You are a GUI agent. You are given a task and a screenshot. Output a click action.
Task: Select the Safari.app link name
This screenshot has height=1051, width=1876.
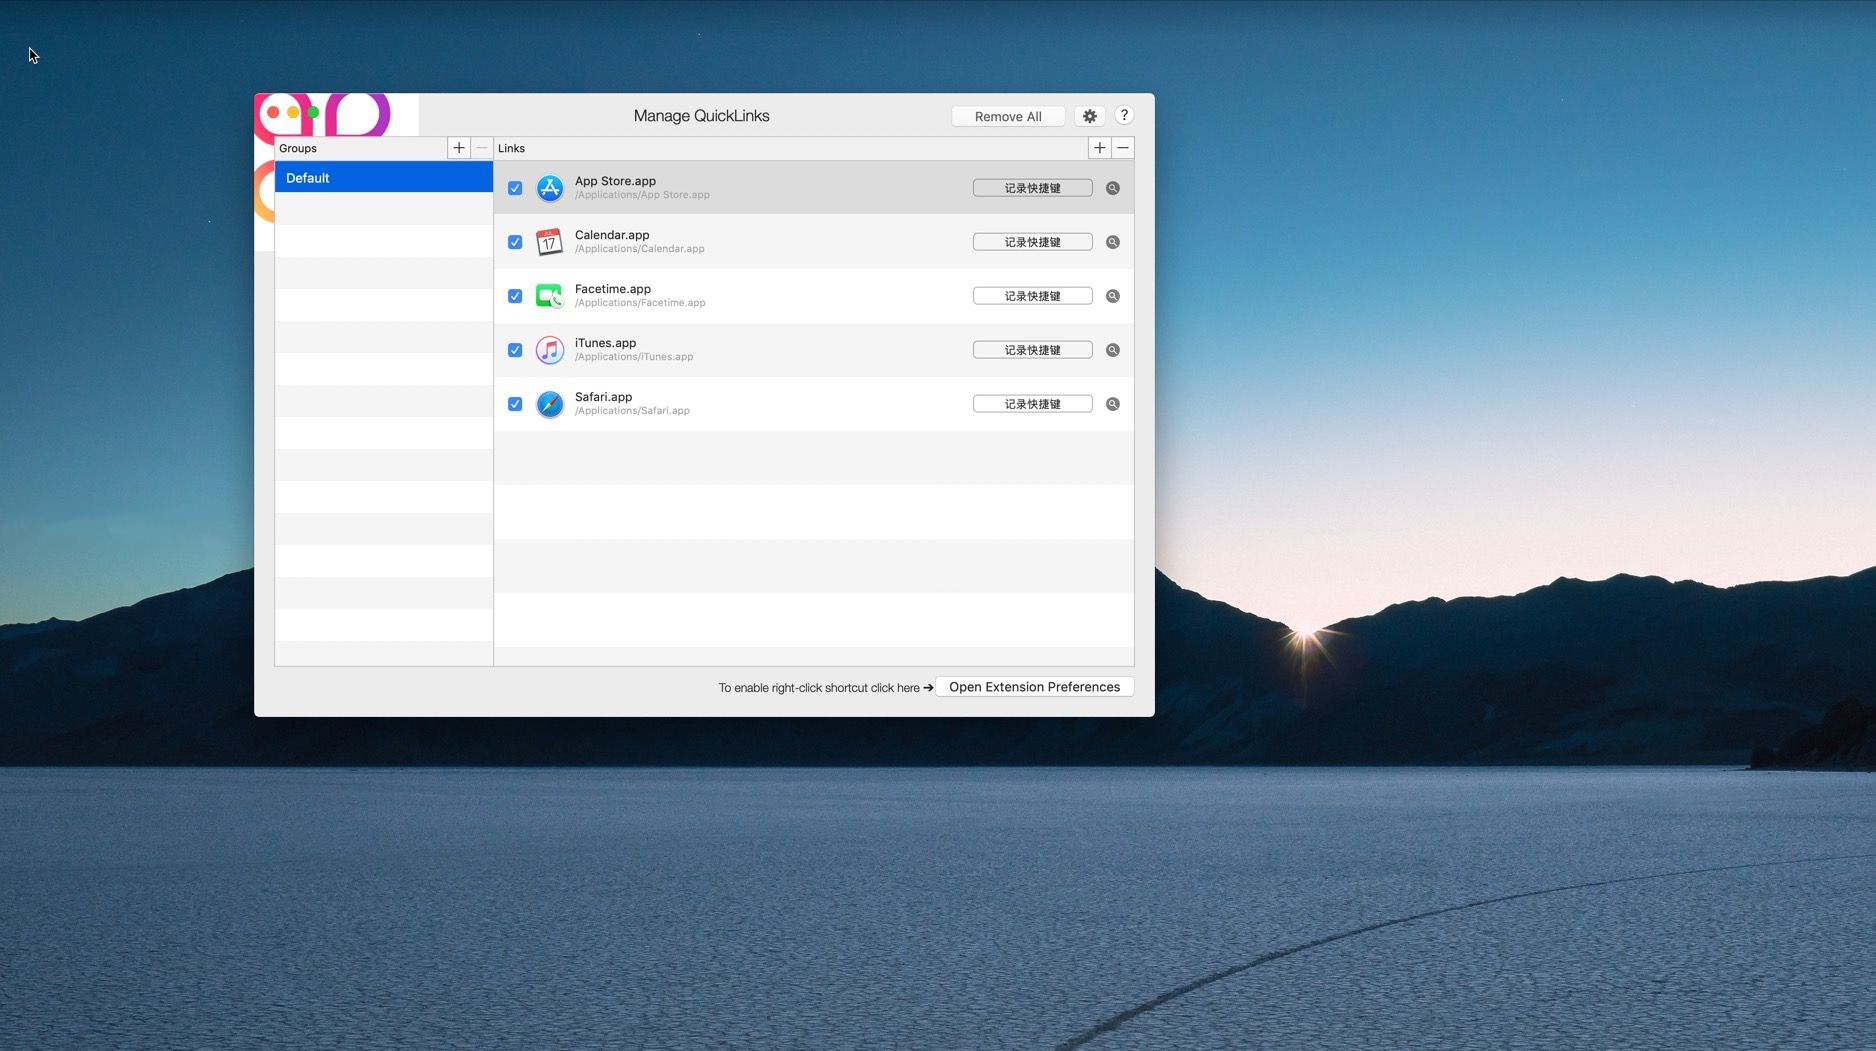coord(603,397)
